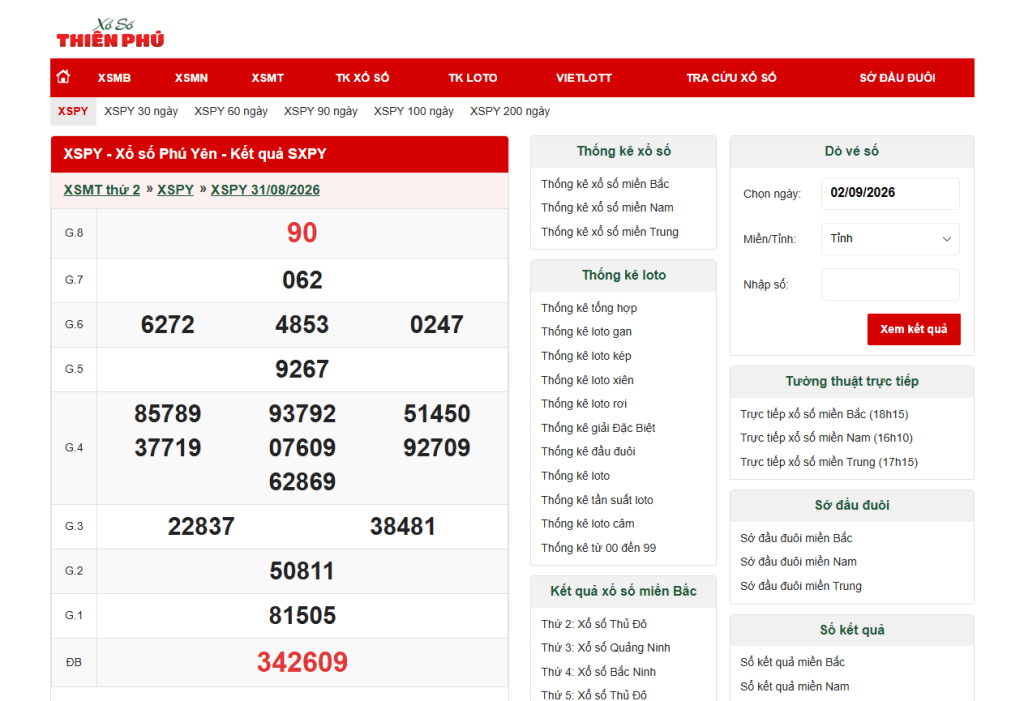This screenshot has height=701, width=1024.
Task: Open the TK LOTO menu
Action: (473, 78)
